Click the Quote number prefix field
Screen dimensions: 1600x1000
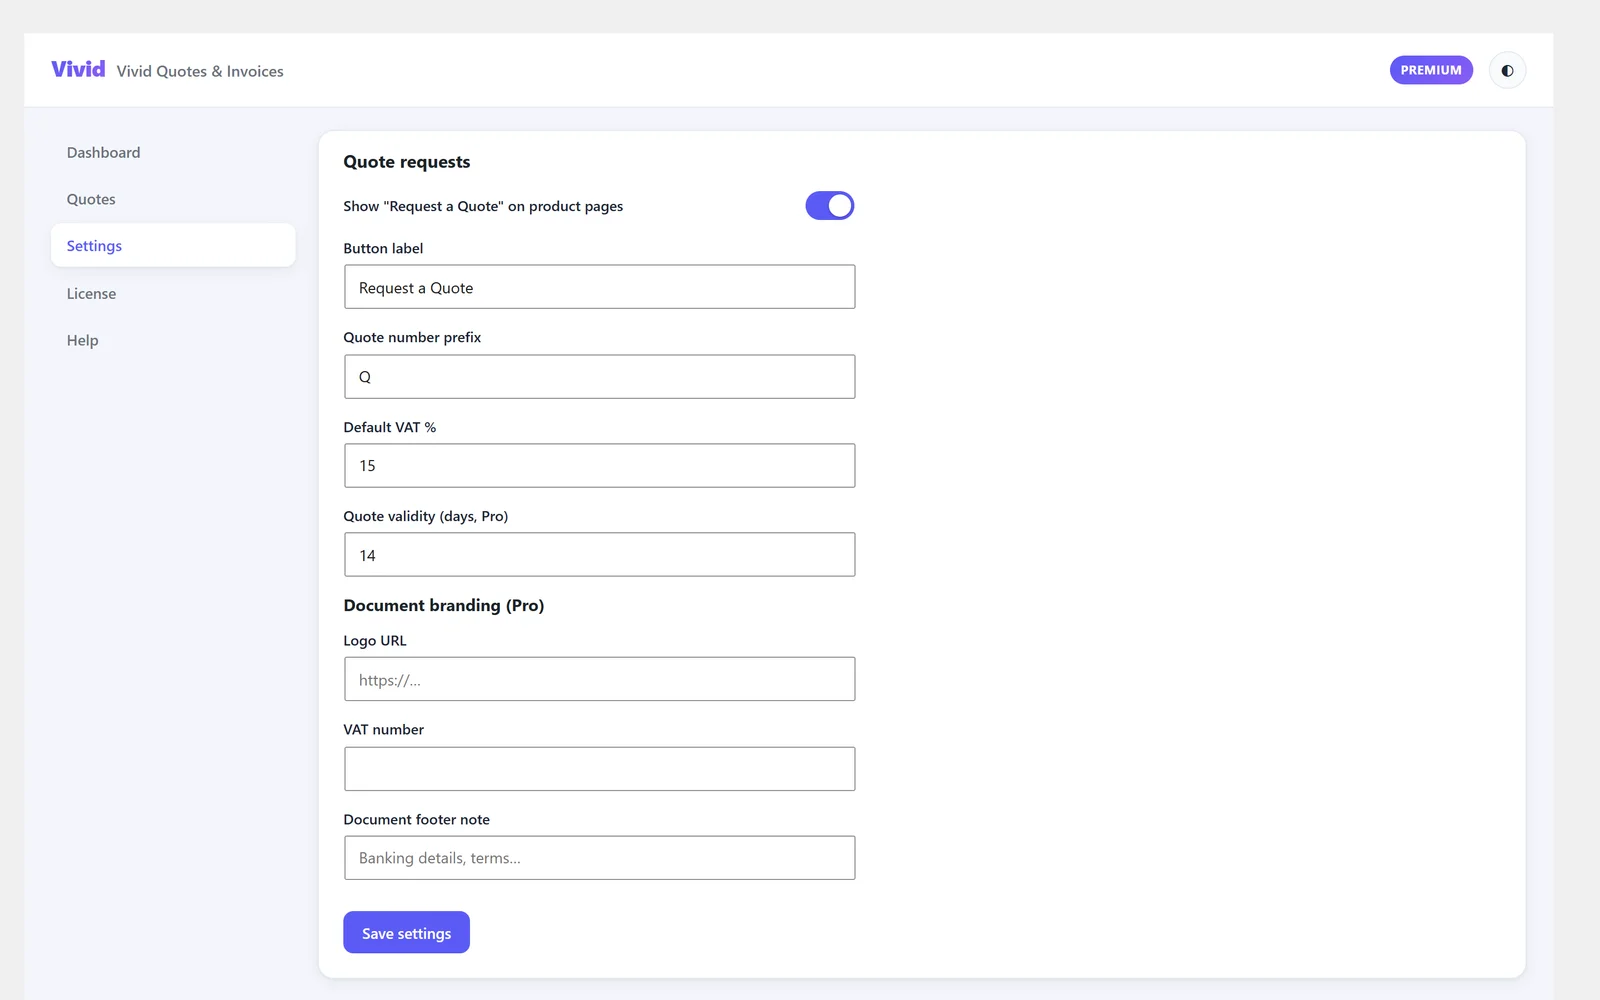[x=600, y=377]
